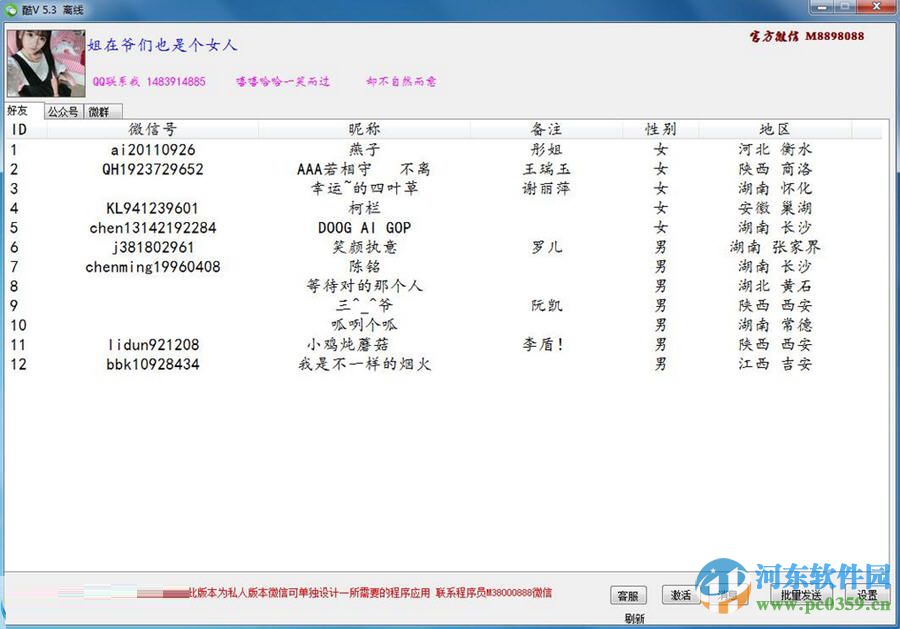Select the friend 小鸡炖蘑菇 with remark 李盾

400,345
